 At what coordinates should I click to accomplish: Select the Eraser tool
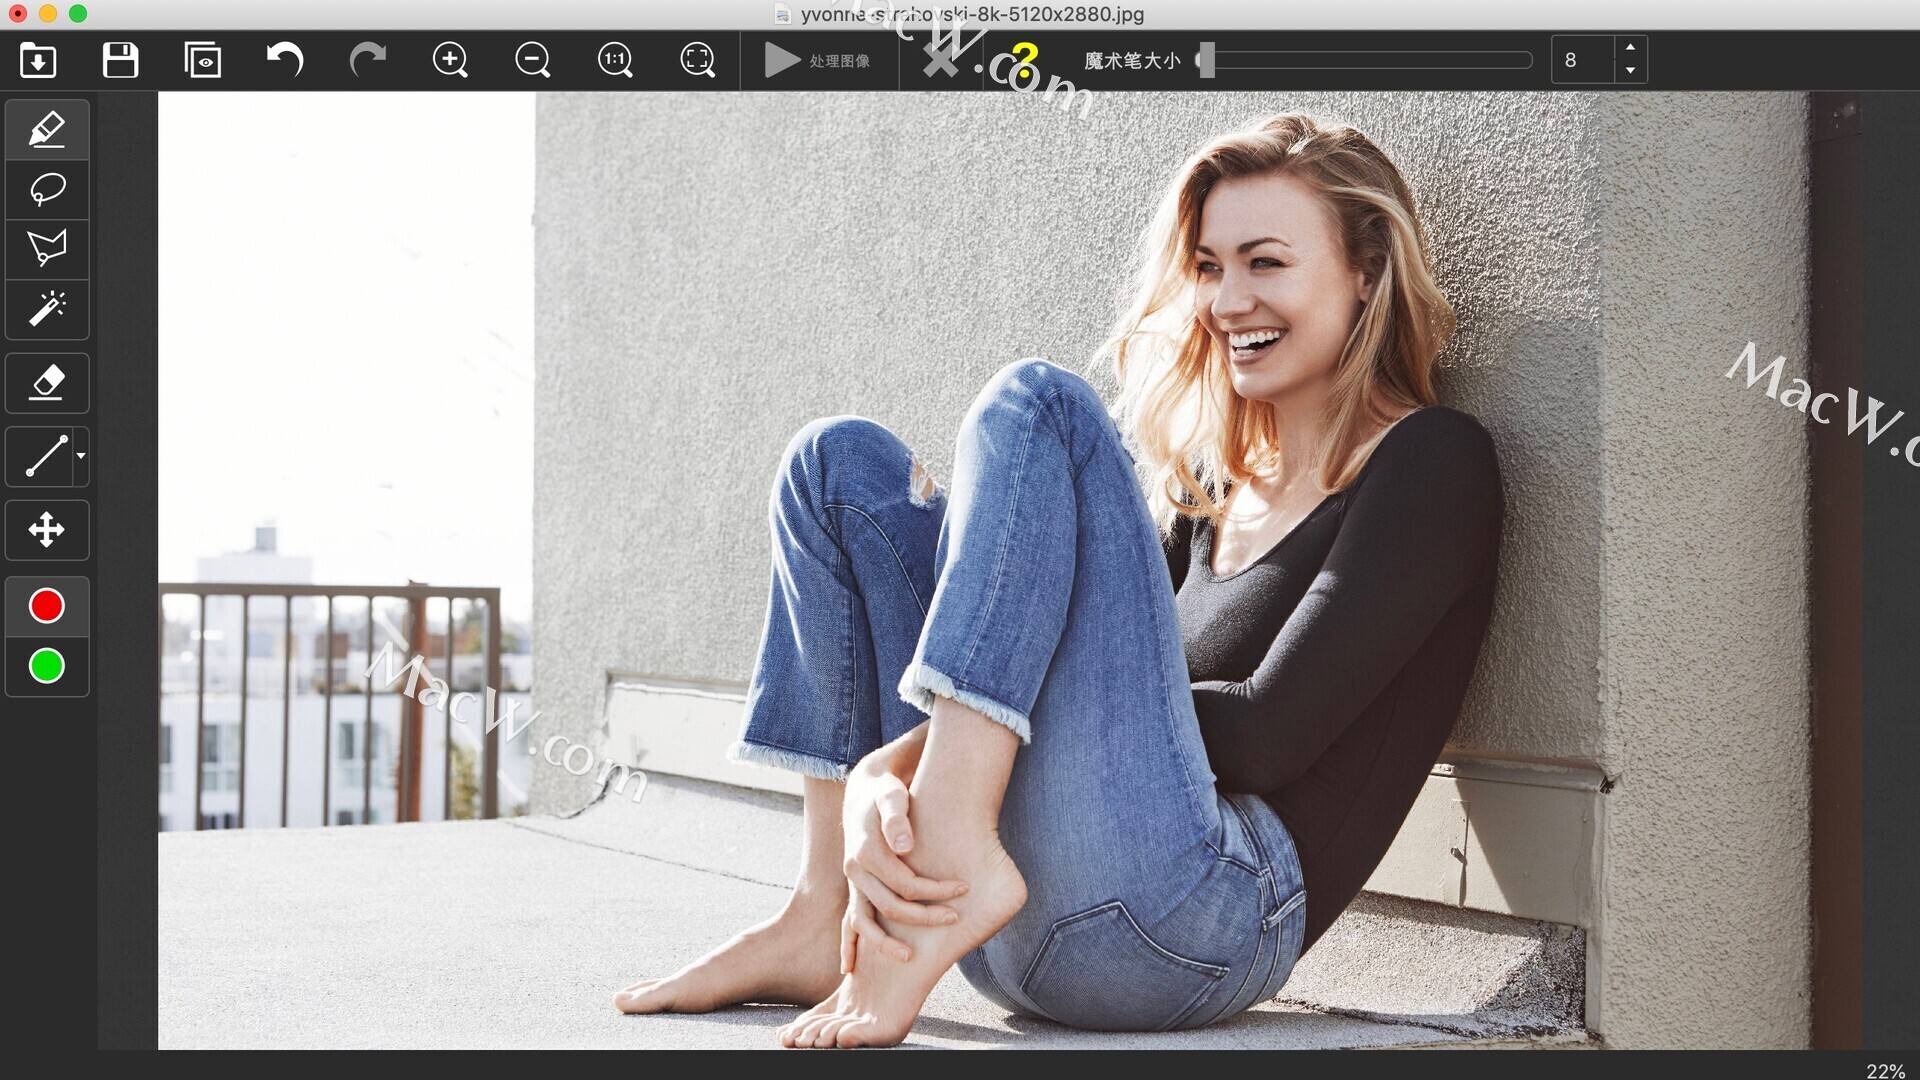[x=47, y=383]
